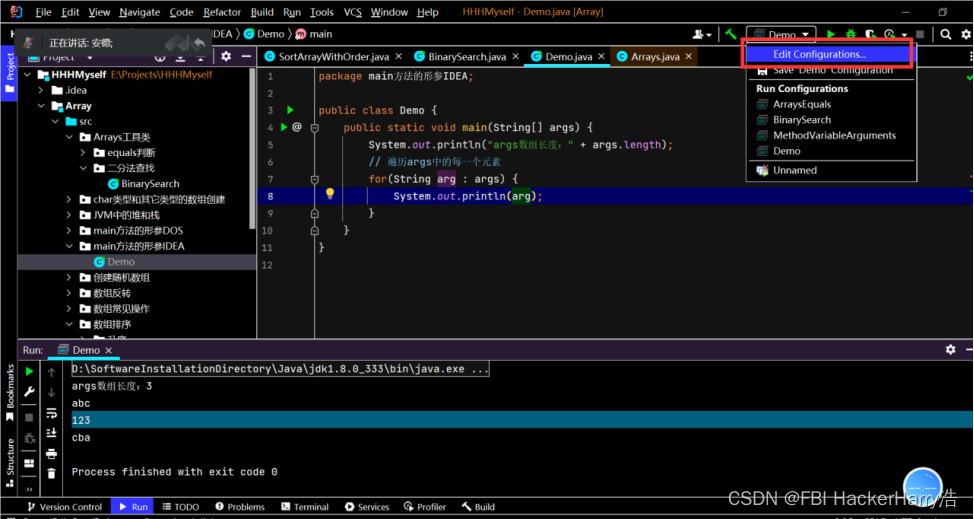The height and width of the screenshot is (519, 974).
Task: Switch to the SortArrayWithOrder.java tab
Action: tap(334, 57)
